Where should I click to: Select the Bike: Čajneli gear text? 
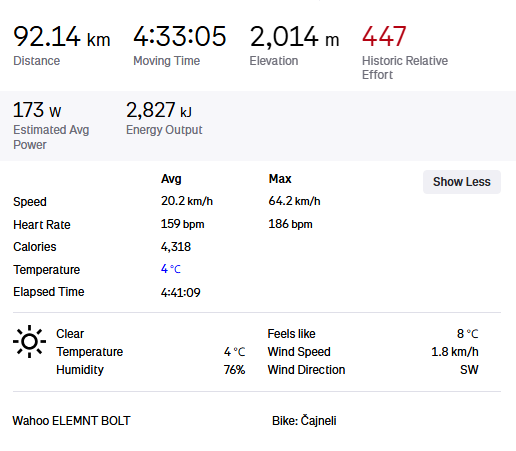(304, 421)
